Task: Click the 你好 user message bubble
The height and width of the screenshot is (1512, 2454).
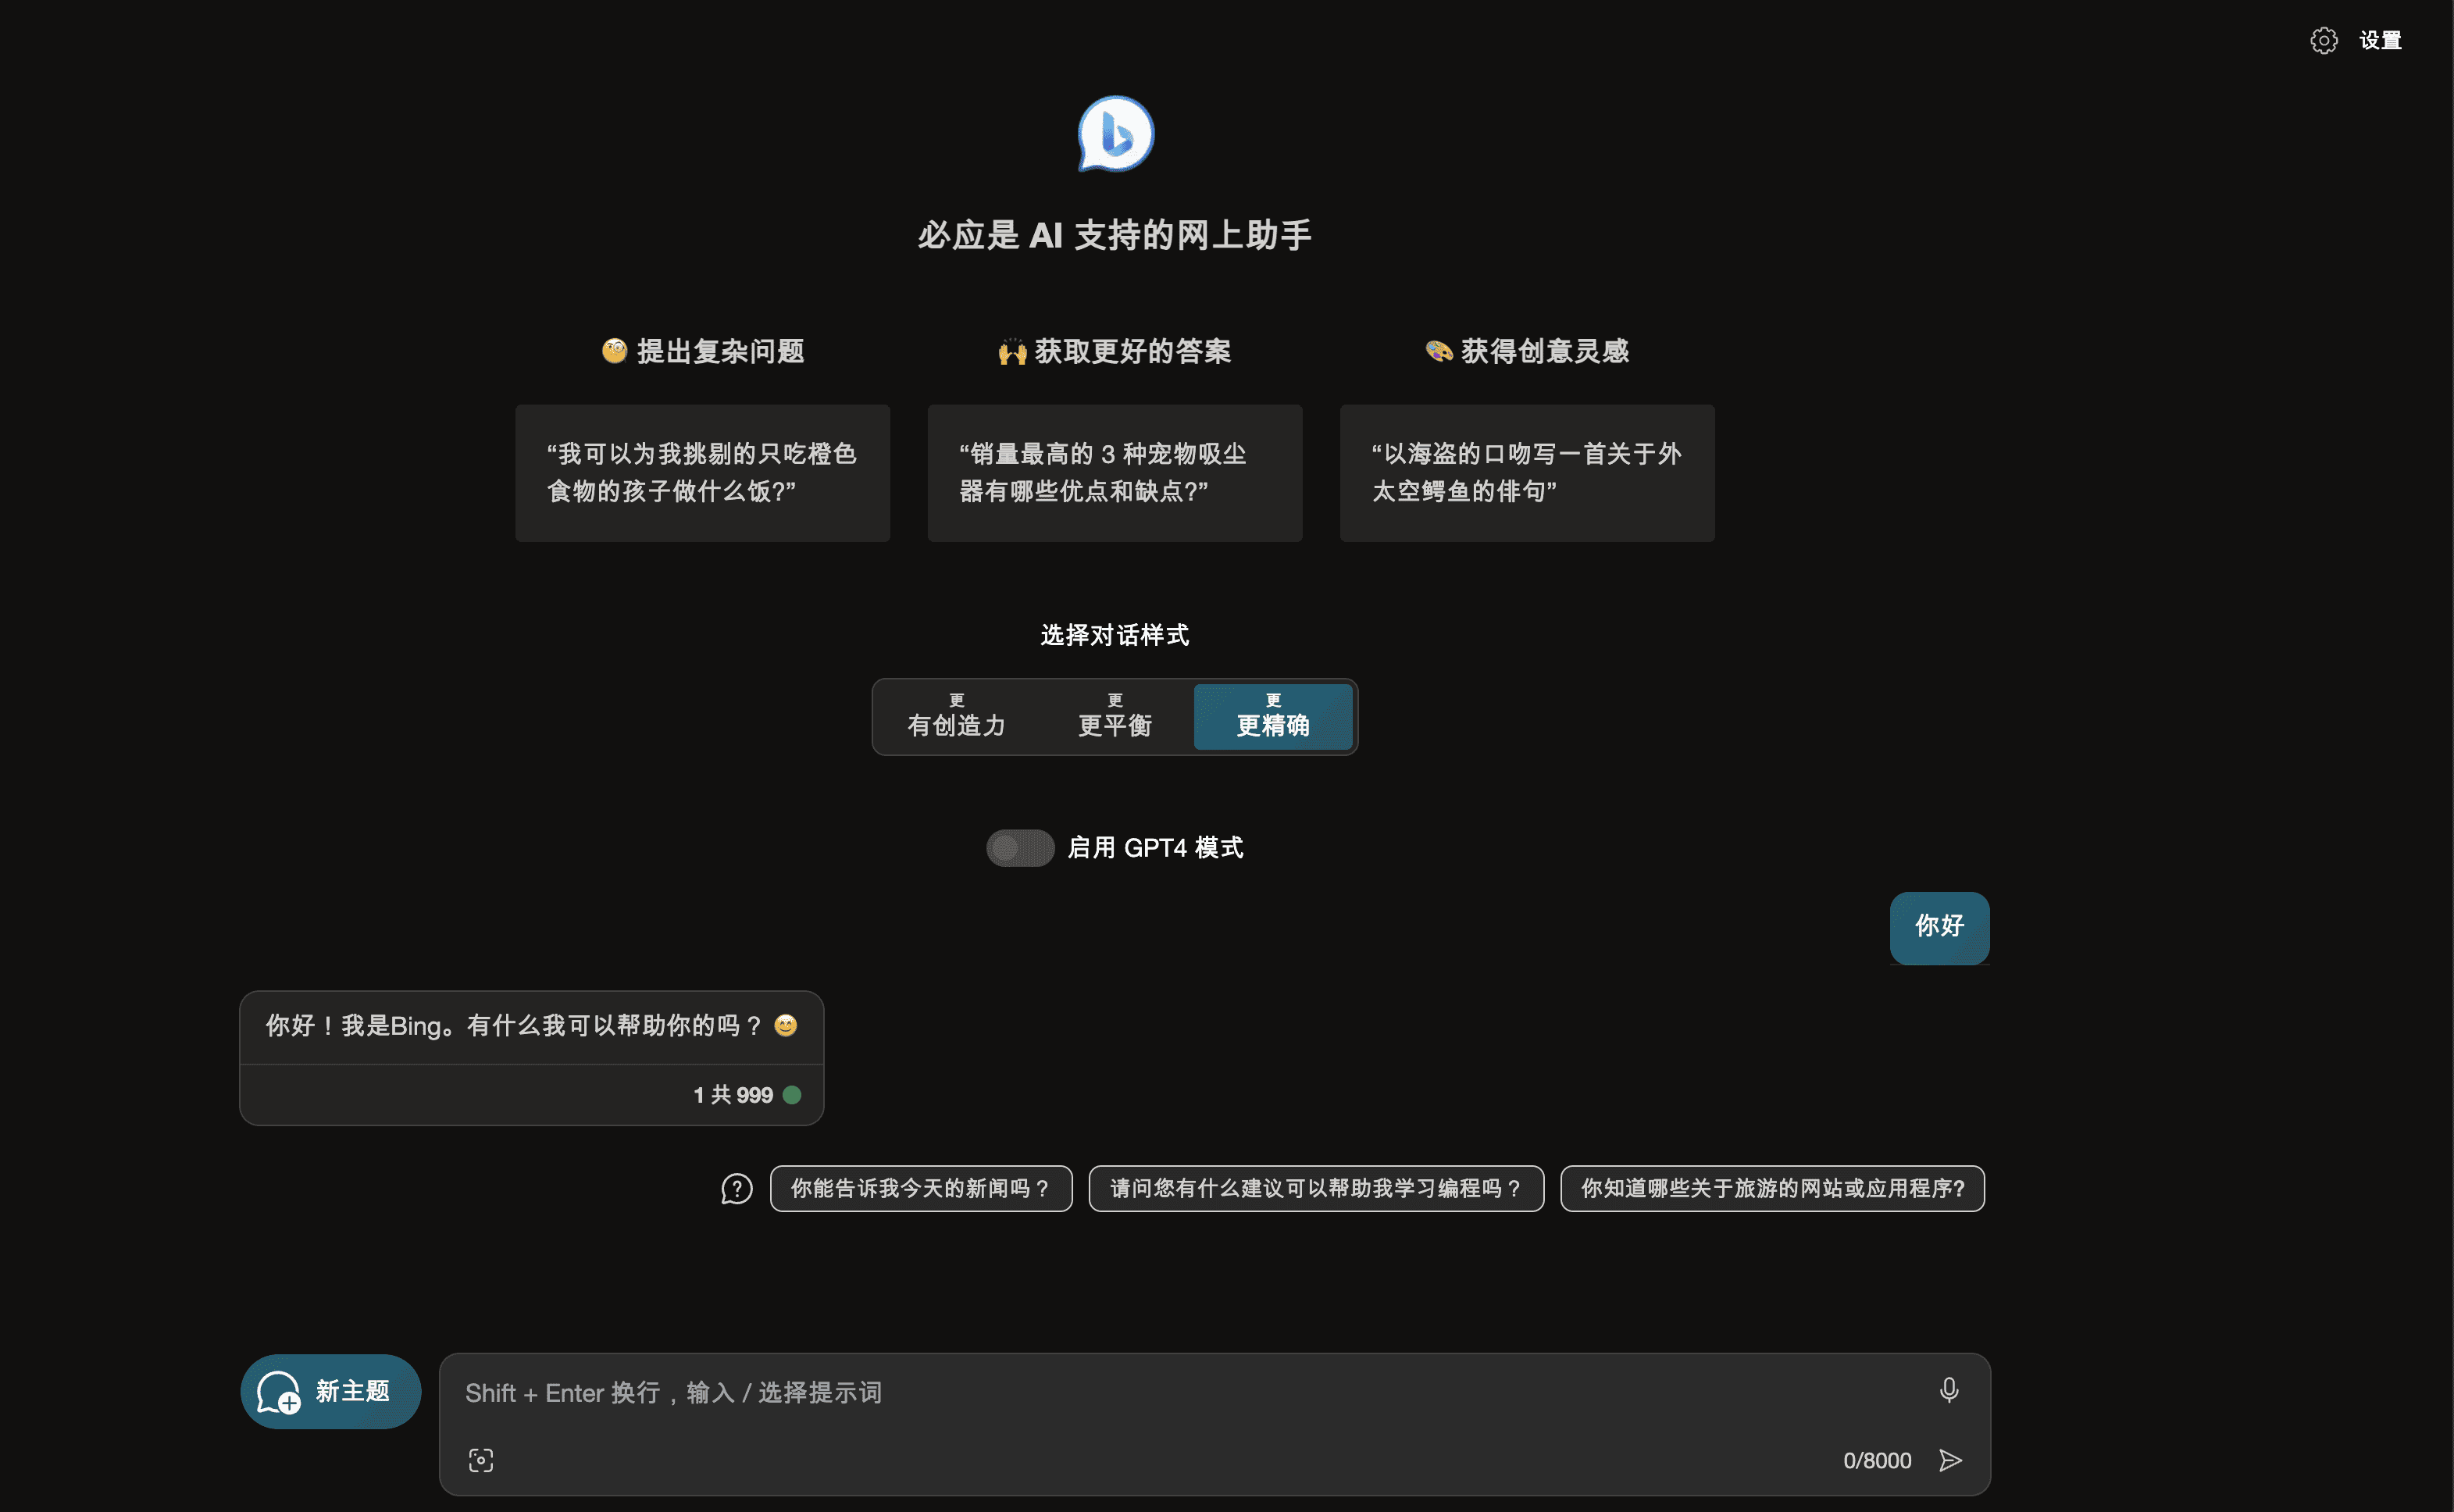Action: pos(1939,927)
